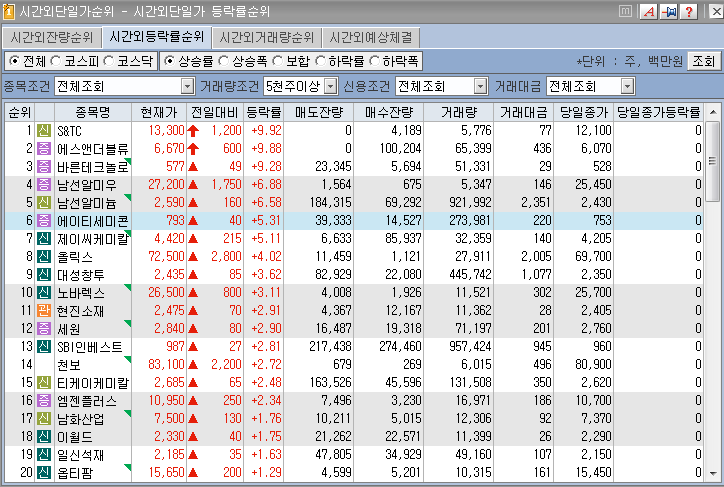Image resolution: width=724 pixels, height=487 pixels.
Task: Click the orange 관 badge next to 현진소재
Action: pos(44,311)
